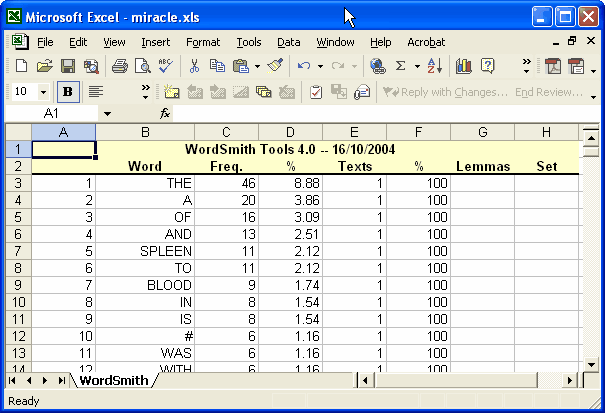Open the File menu
The height and width of the screenshot is (413, 605).
(x=45, y=42)
